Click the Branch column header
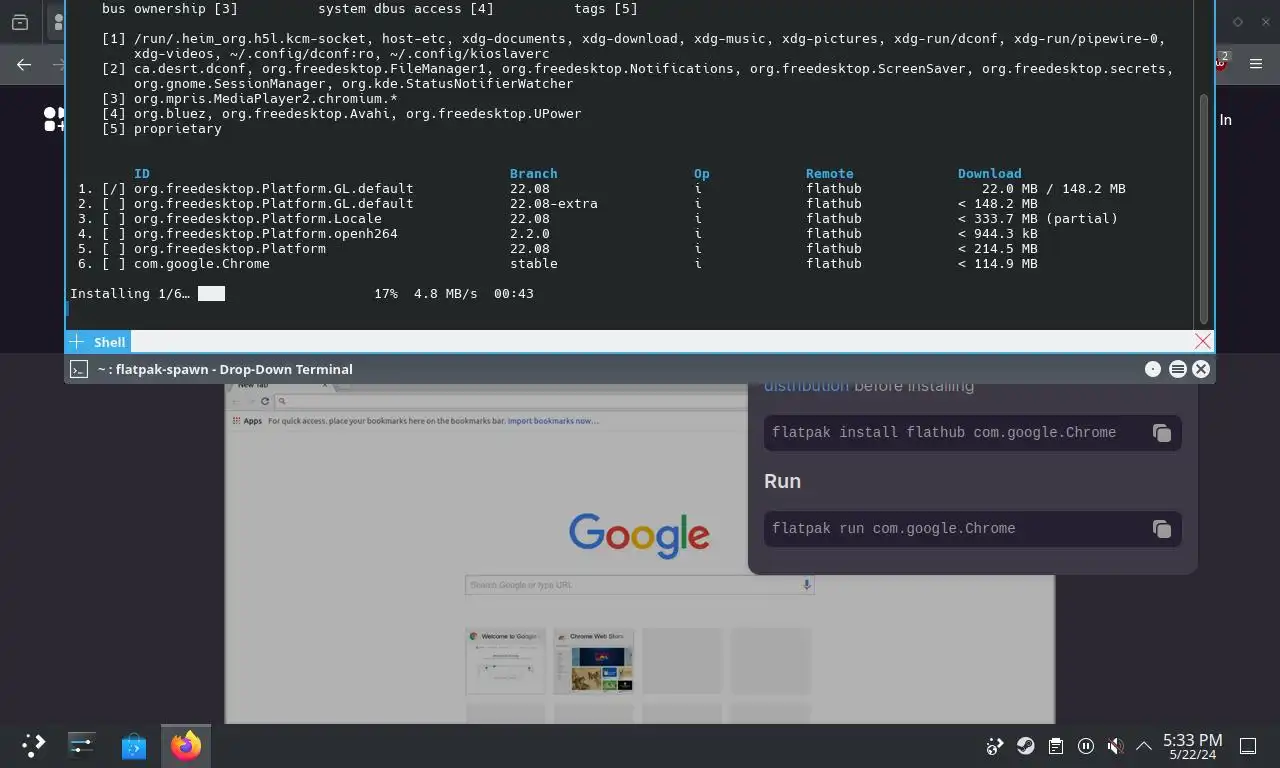Image resolution: width=1280 pixels, height=768 pixels. coord(534,174)
